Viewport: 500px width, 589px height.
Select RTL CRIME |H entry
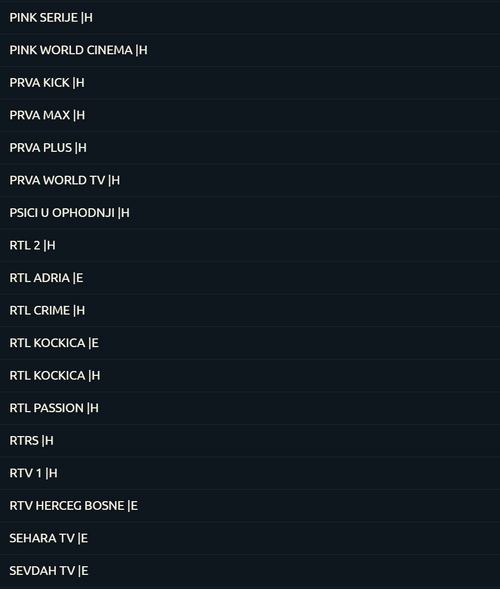pos(250,311)
